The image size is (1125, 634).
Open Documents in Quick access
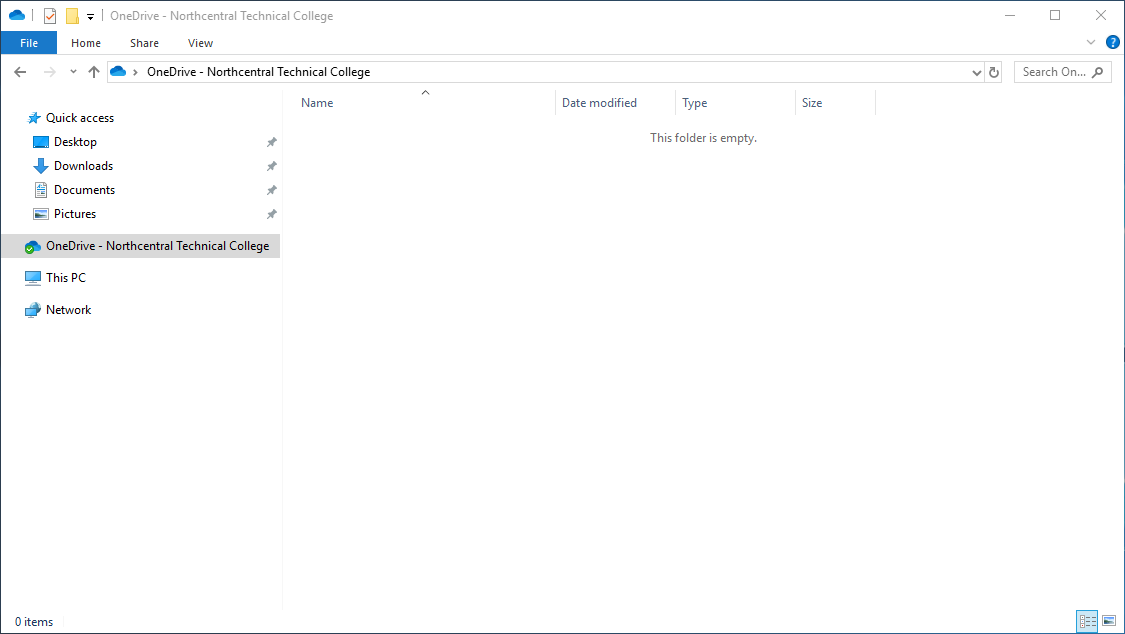click(84, 190)
